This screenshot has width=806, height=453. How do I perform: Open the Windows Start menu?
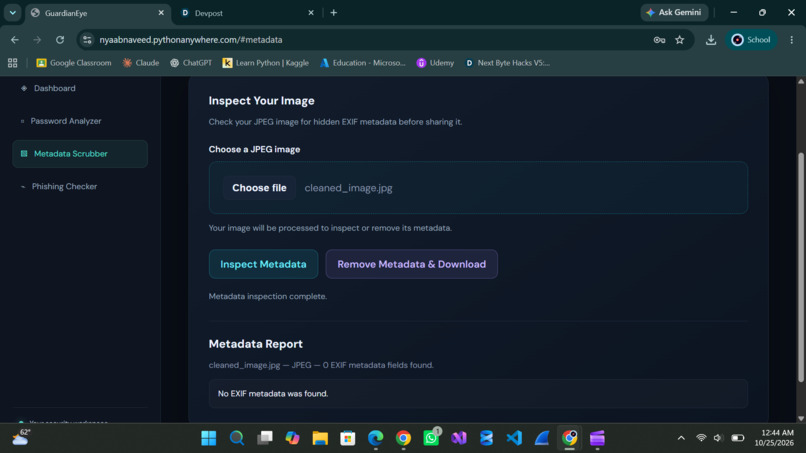209,438
